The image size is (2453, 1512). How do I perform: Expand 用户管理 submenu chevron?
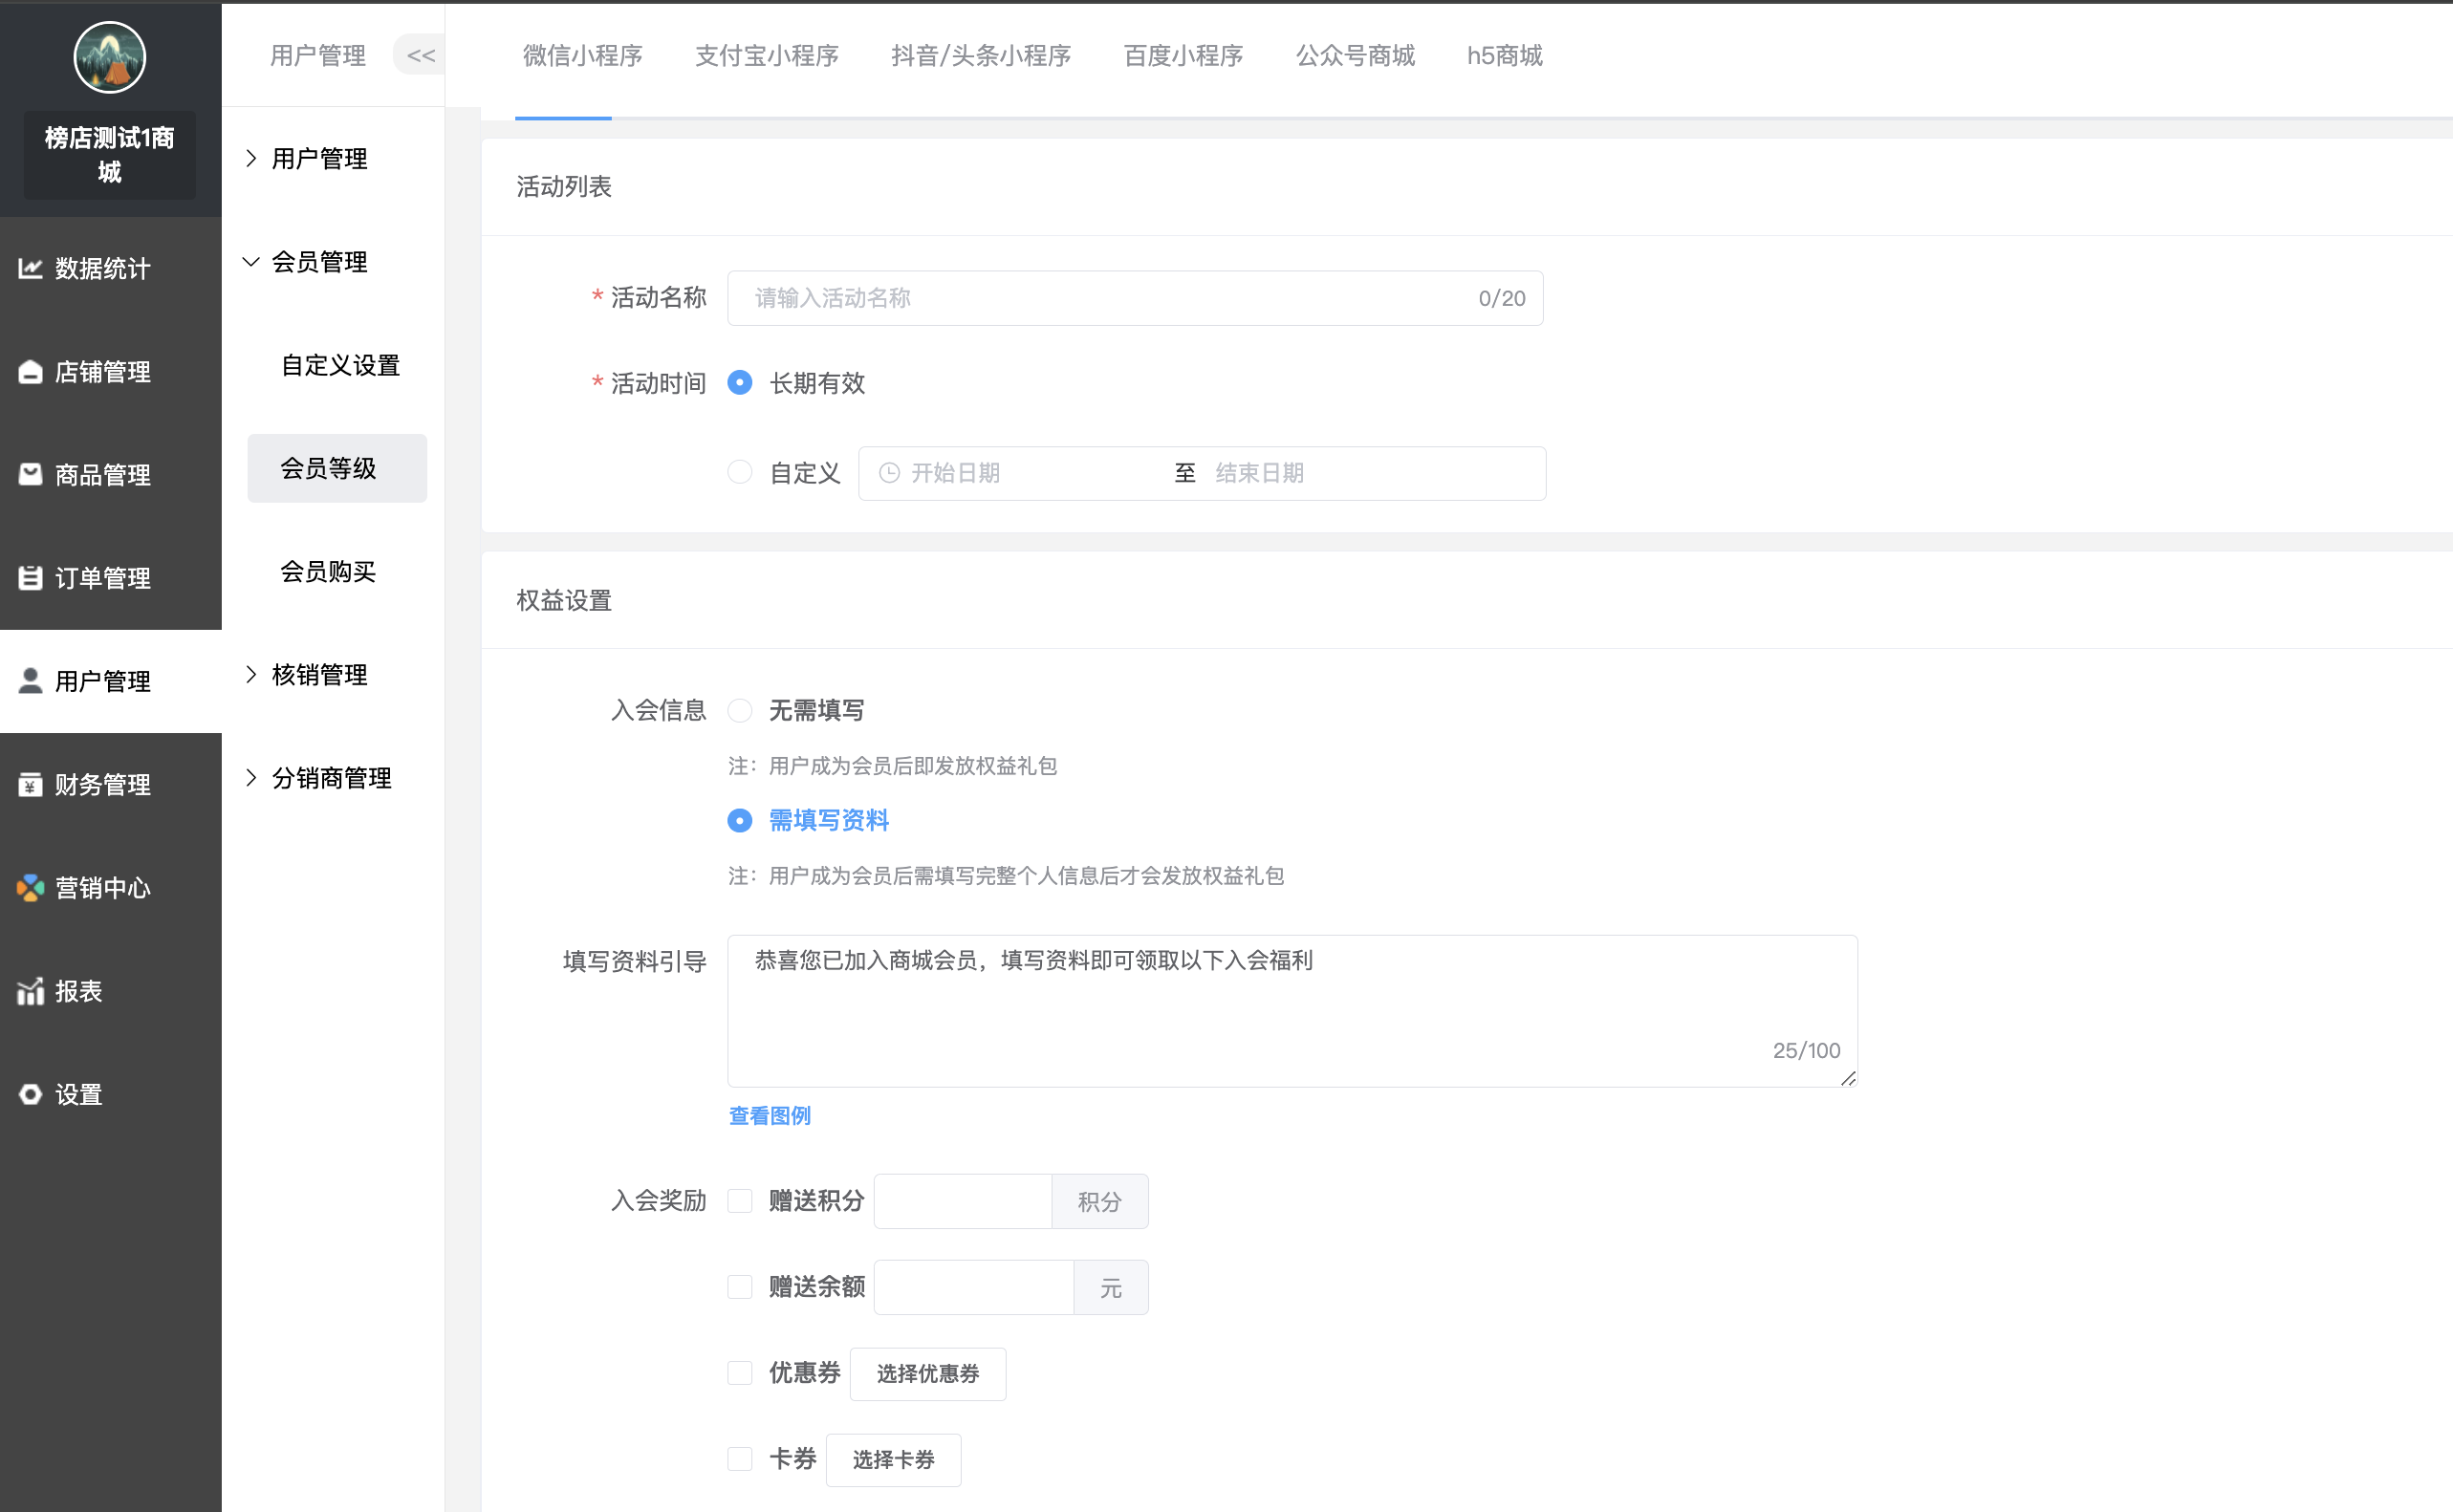click(251, 158)
